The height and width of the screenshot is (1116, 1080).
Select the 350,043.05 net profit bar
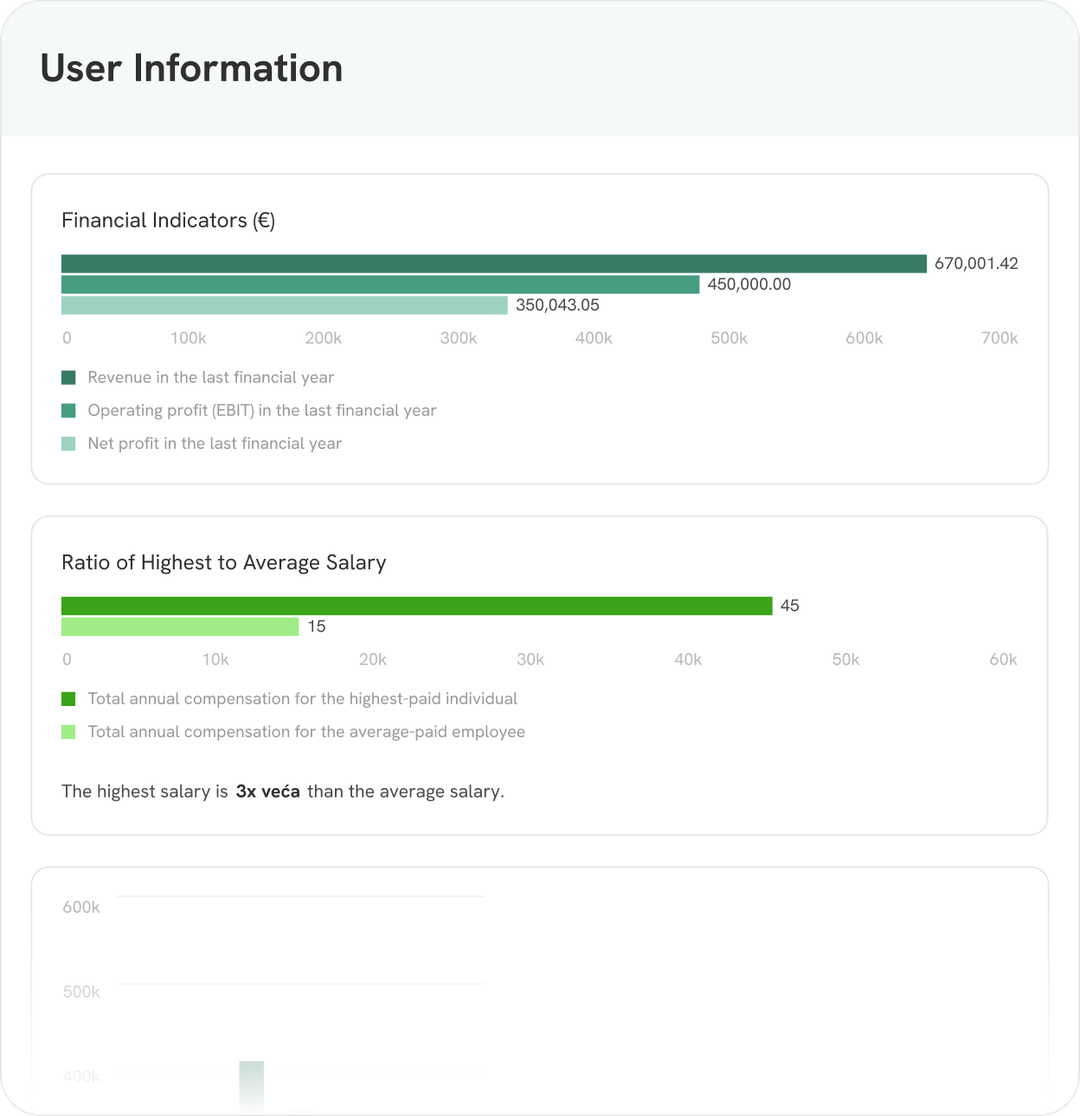pyautogui.click(x=284, y=305)
